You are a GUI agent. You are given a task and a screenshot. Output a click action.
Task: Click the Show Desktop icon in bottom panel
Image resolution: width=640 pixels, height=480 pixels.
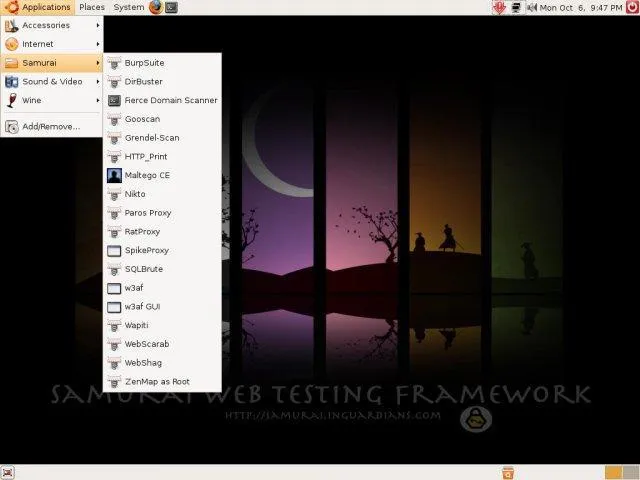pos(8,472)
